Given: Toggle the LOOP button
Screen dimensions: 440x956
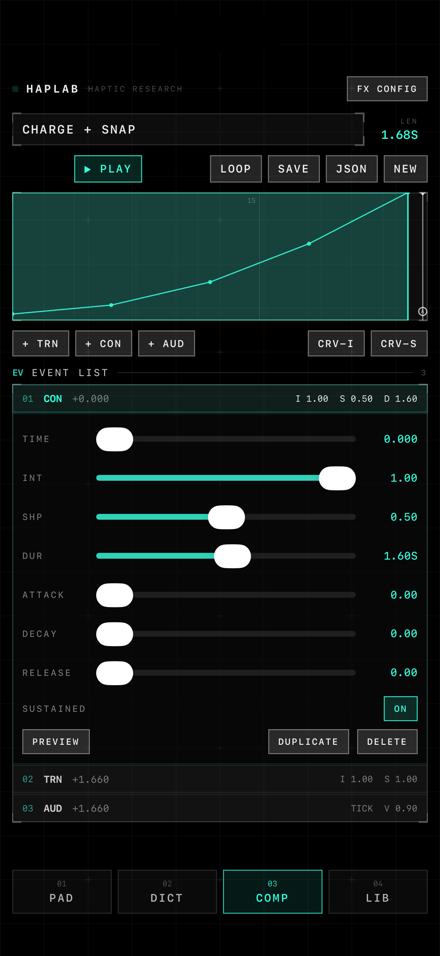Looking at the screenshot, I should click(236, 169).
